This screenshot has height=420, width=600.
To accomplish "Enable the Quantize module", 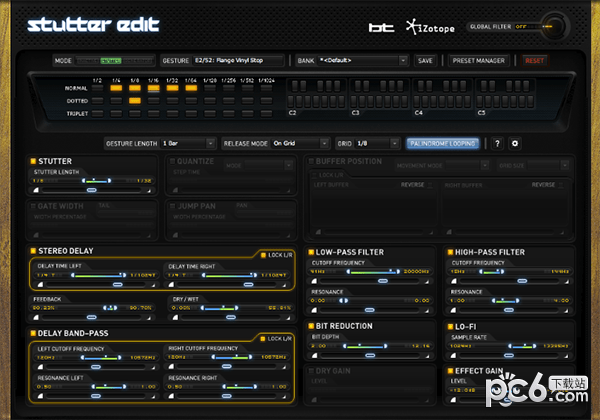I will click(x=172, y=161).
